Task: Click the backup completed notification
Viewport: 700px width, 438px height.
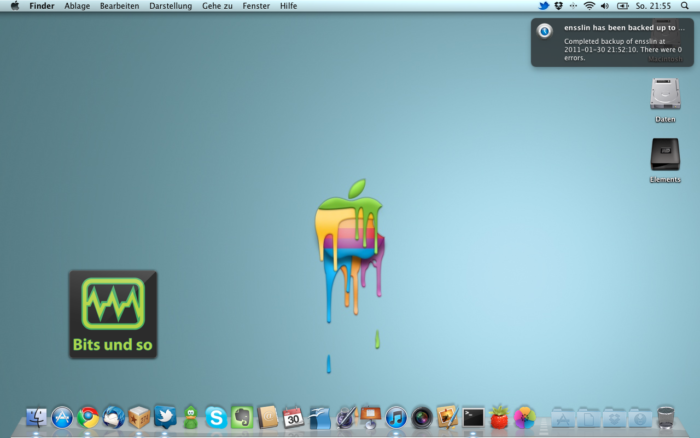Action: coord(614,42)
